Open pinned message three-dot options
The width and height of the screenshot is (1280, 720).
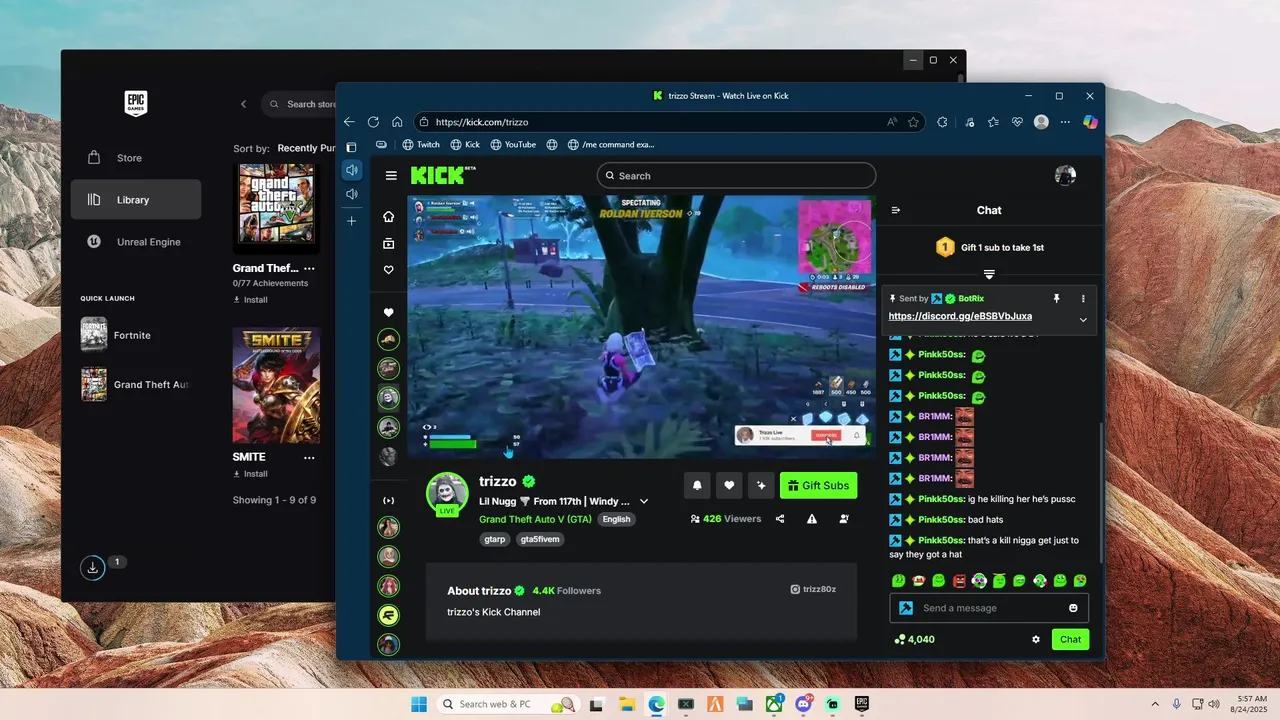[x=1083, y=298]
